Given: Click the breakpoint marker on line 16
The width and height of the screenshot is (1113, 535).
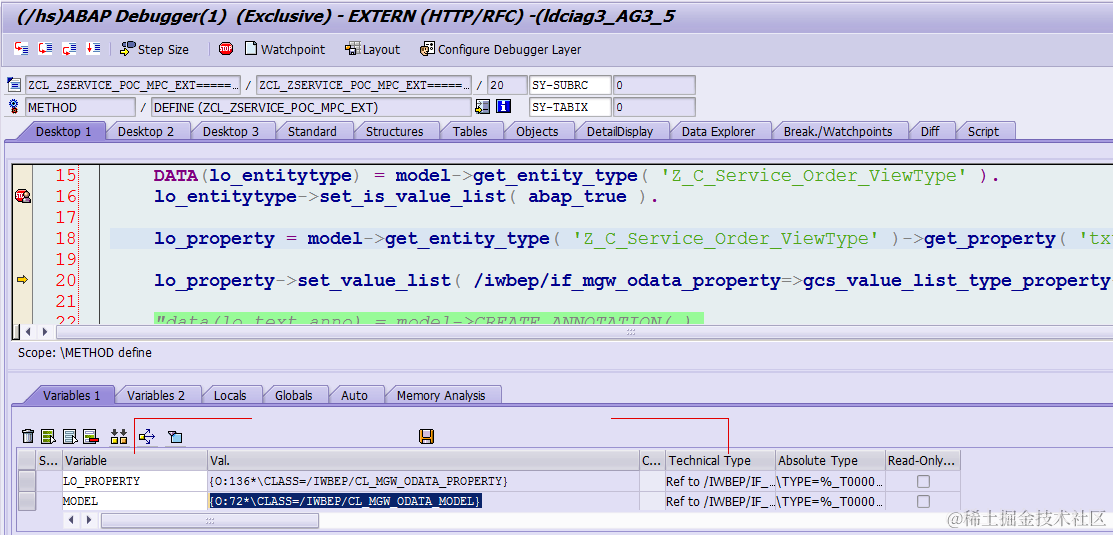Looking at the screenshot, I should click(23, 197).
